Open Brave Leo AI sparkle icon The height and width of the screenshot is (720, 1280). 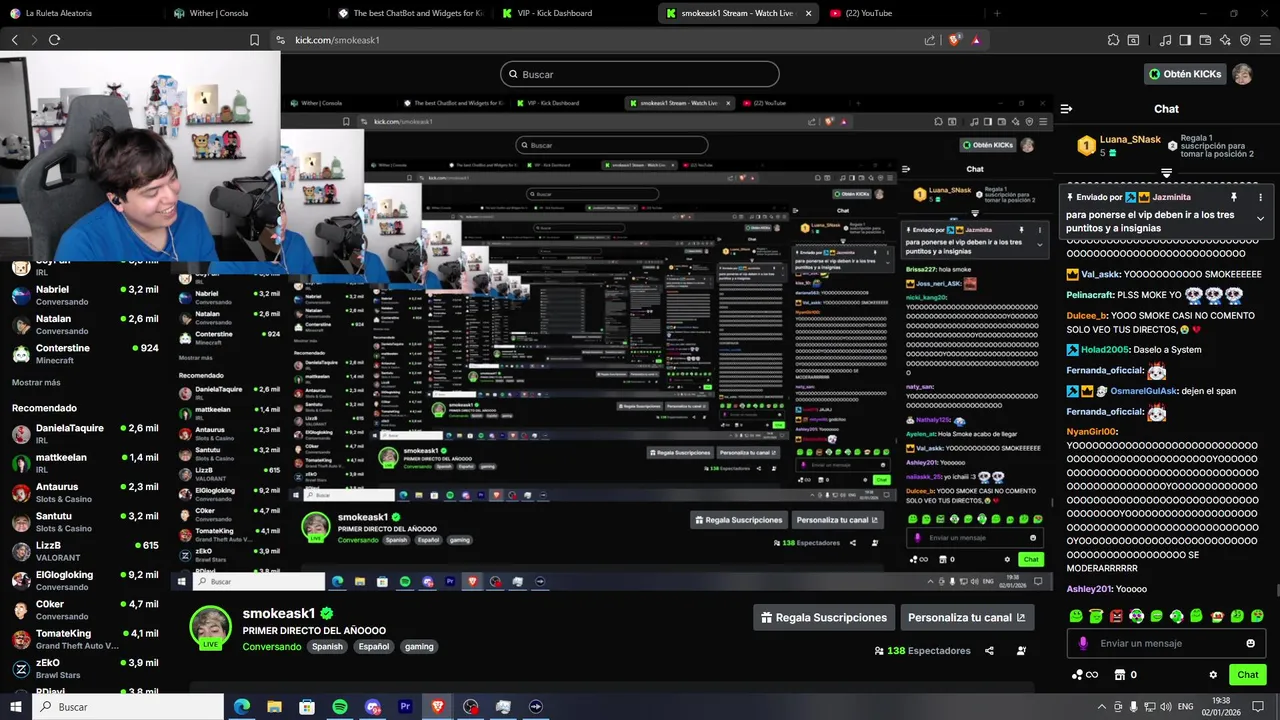(1225, 40)
